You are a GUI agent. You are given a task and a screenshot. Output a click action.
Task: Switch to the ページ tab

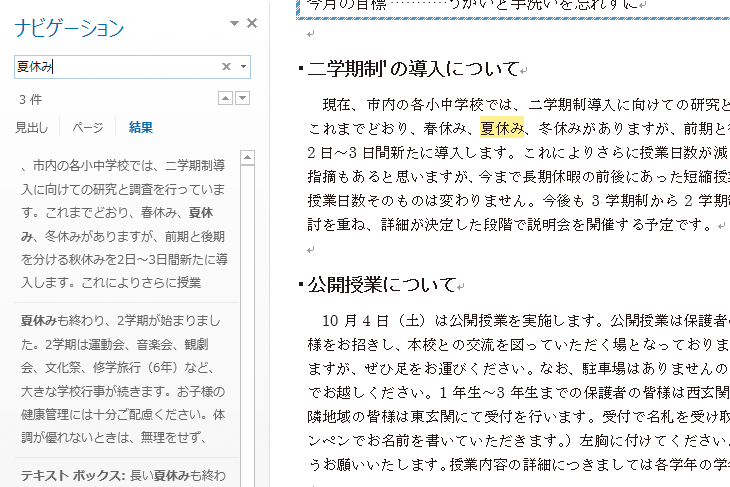[x=88, y=127]
